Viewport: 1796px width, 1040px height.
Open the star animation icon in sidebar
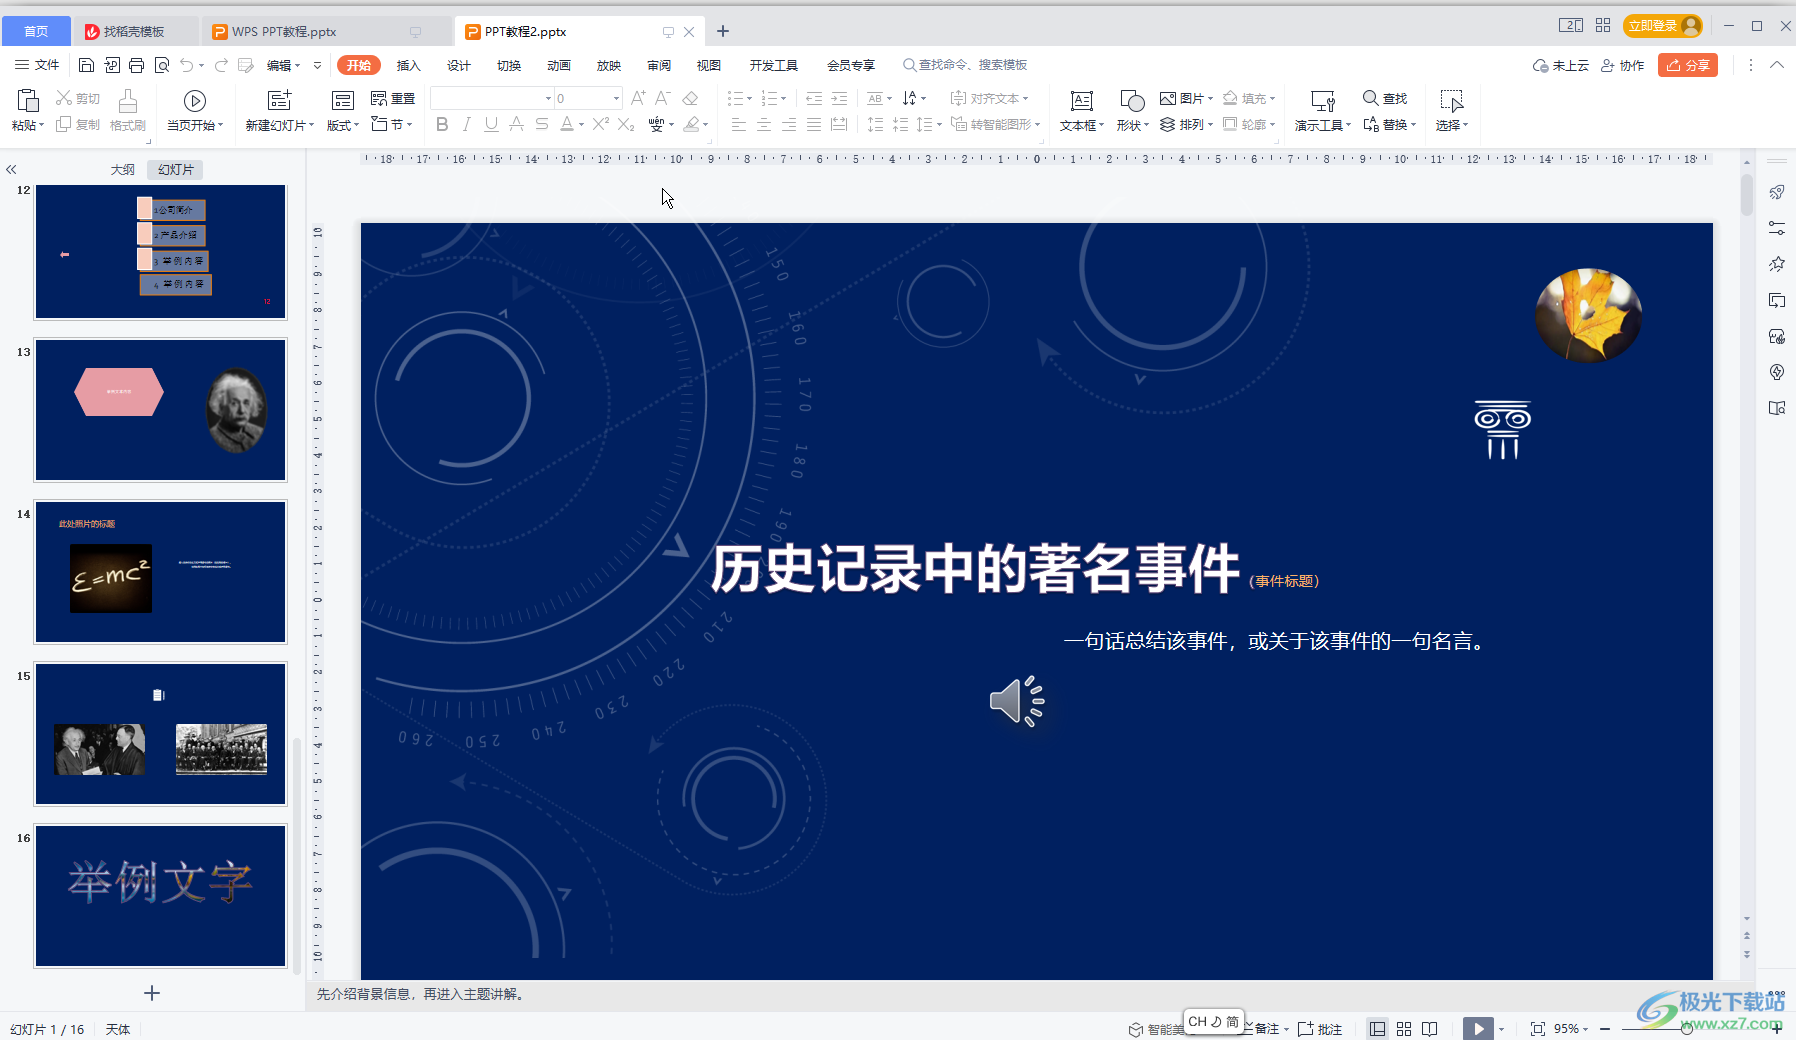pos(1777,264)
